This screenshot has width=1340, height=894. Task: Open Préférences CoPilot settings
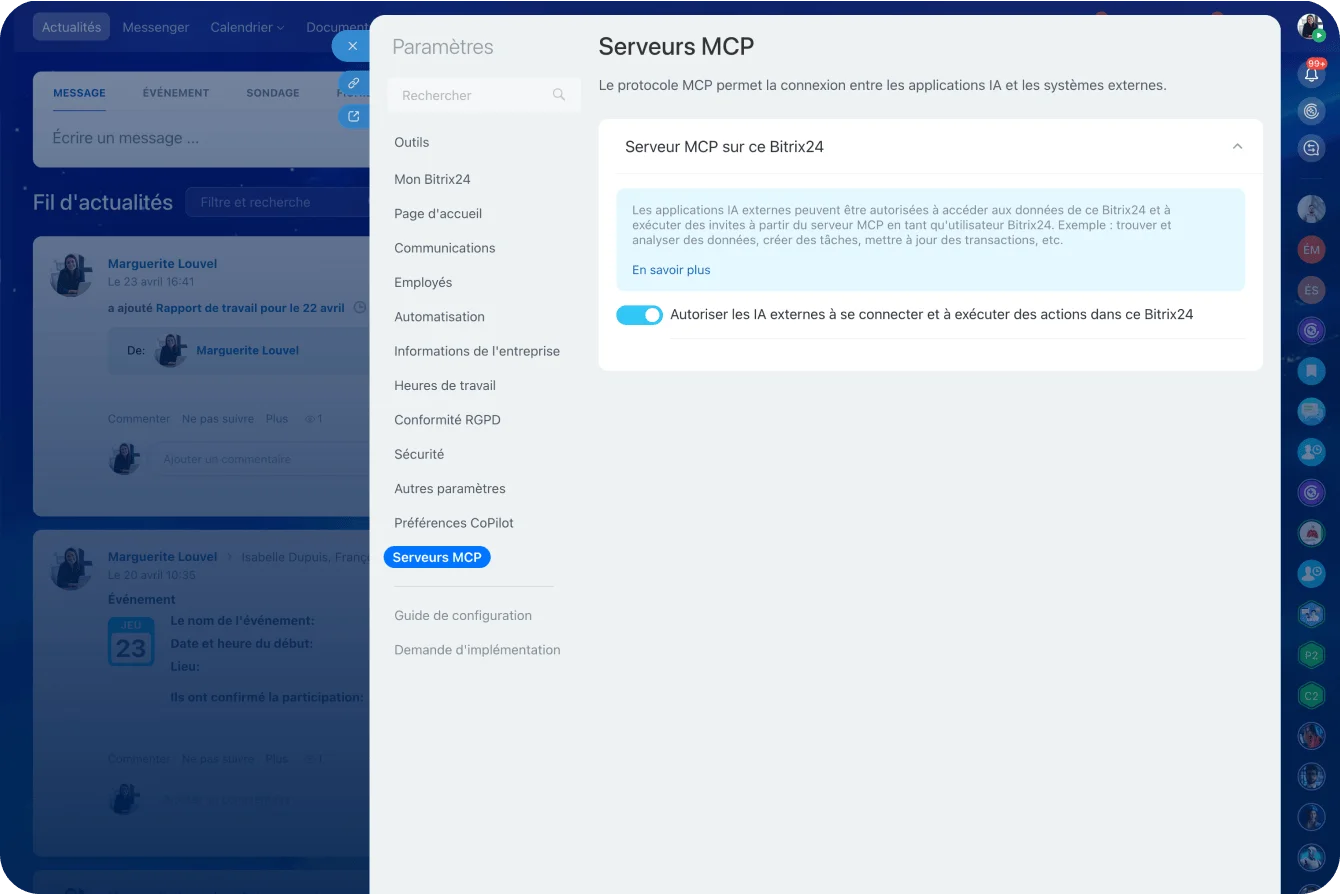pos(454,523)
